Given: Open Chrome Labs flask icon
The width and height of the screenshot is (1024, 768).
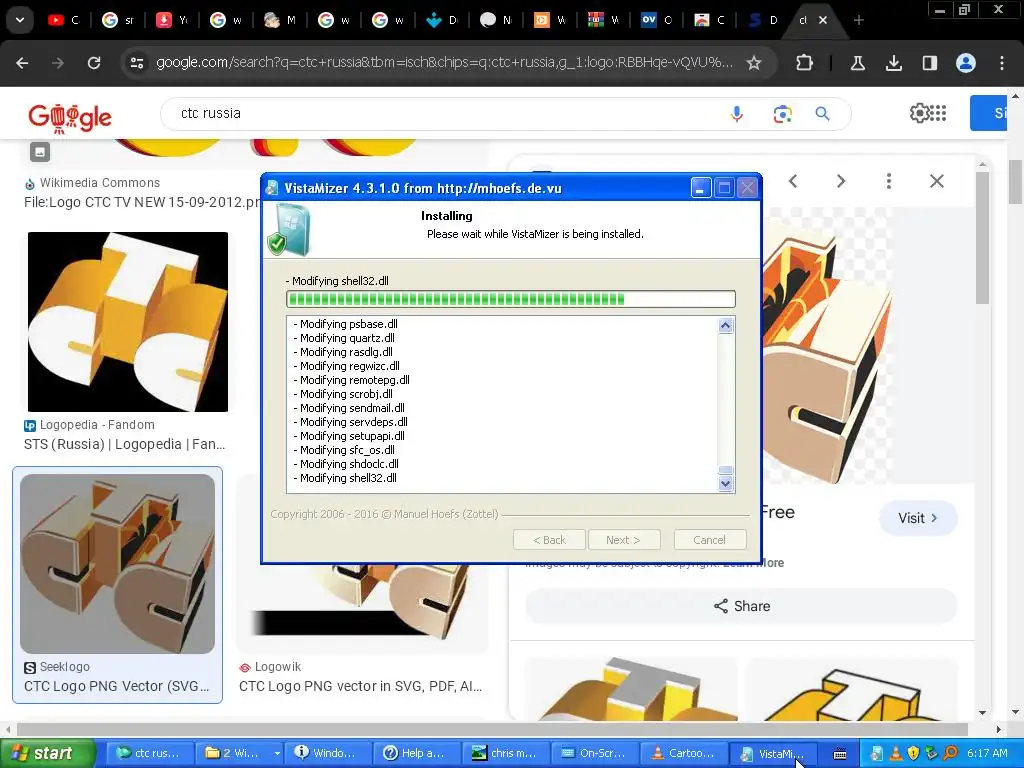Looking at the screenshot, I should (x=858, y=63).
